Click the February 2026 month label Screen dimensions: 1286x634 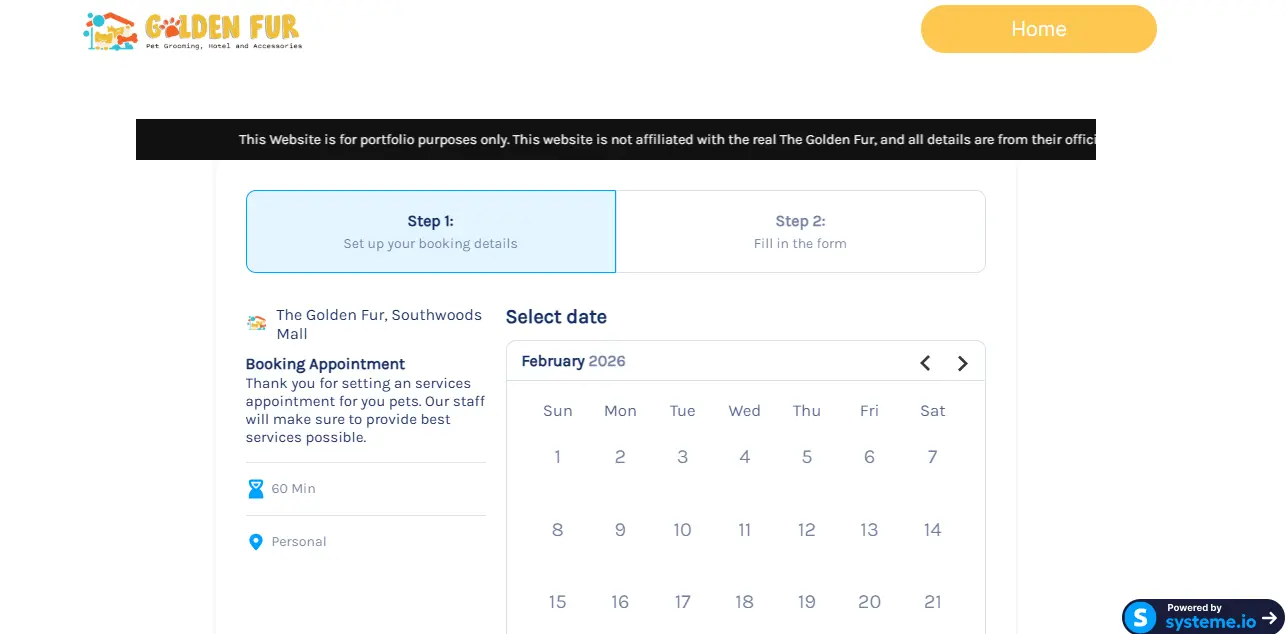(x=573, y=362)
